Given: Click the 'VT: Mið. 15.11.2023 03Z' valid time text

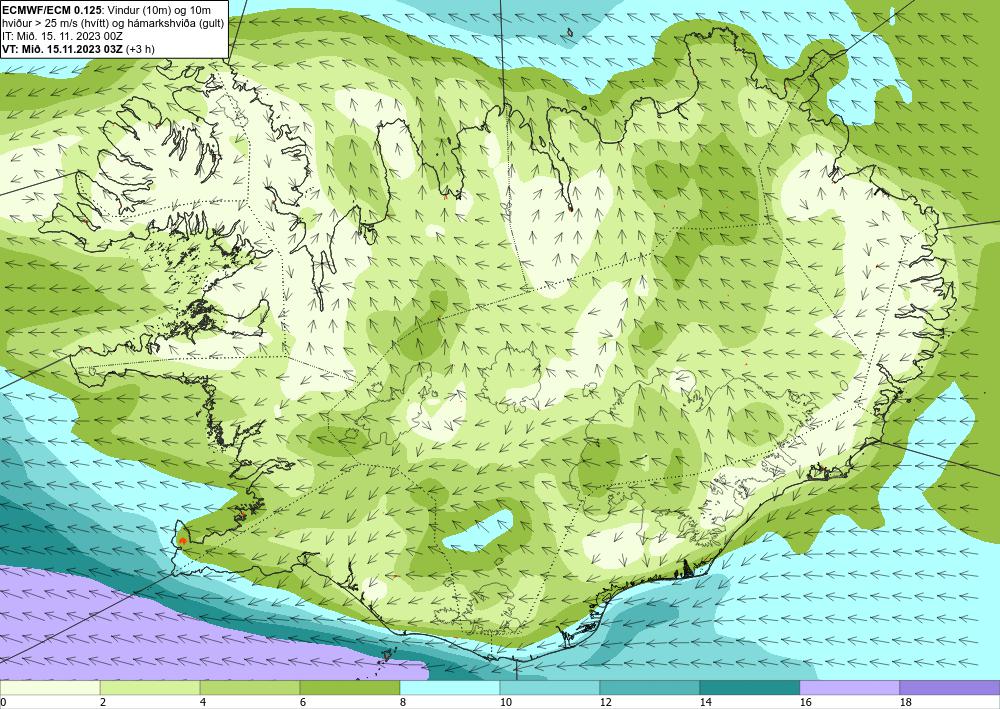Looking at the screenshot, I should coord(62,49).
